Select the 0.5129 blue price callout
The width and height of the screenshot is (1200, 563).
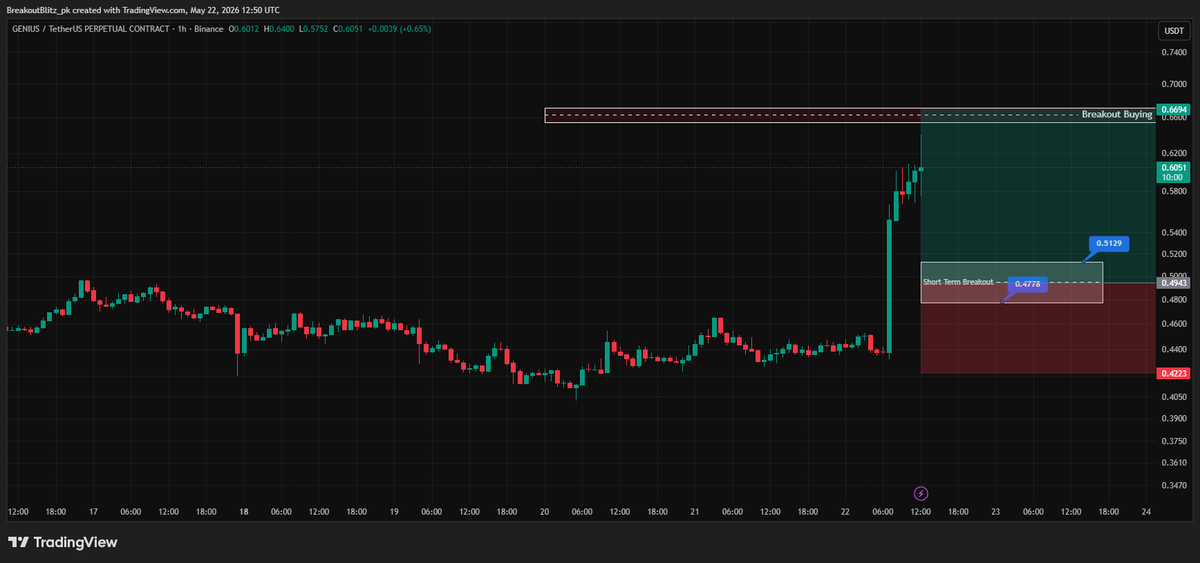click(x=1109, y=243)
